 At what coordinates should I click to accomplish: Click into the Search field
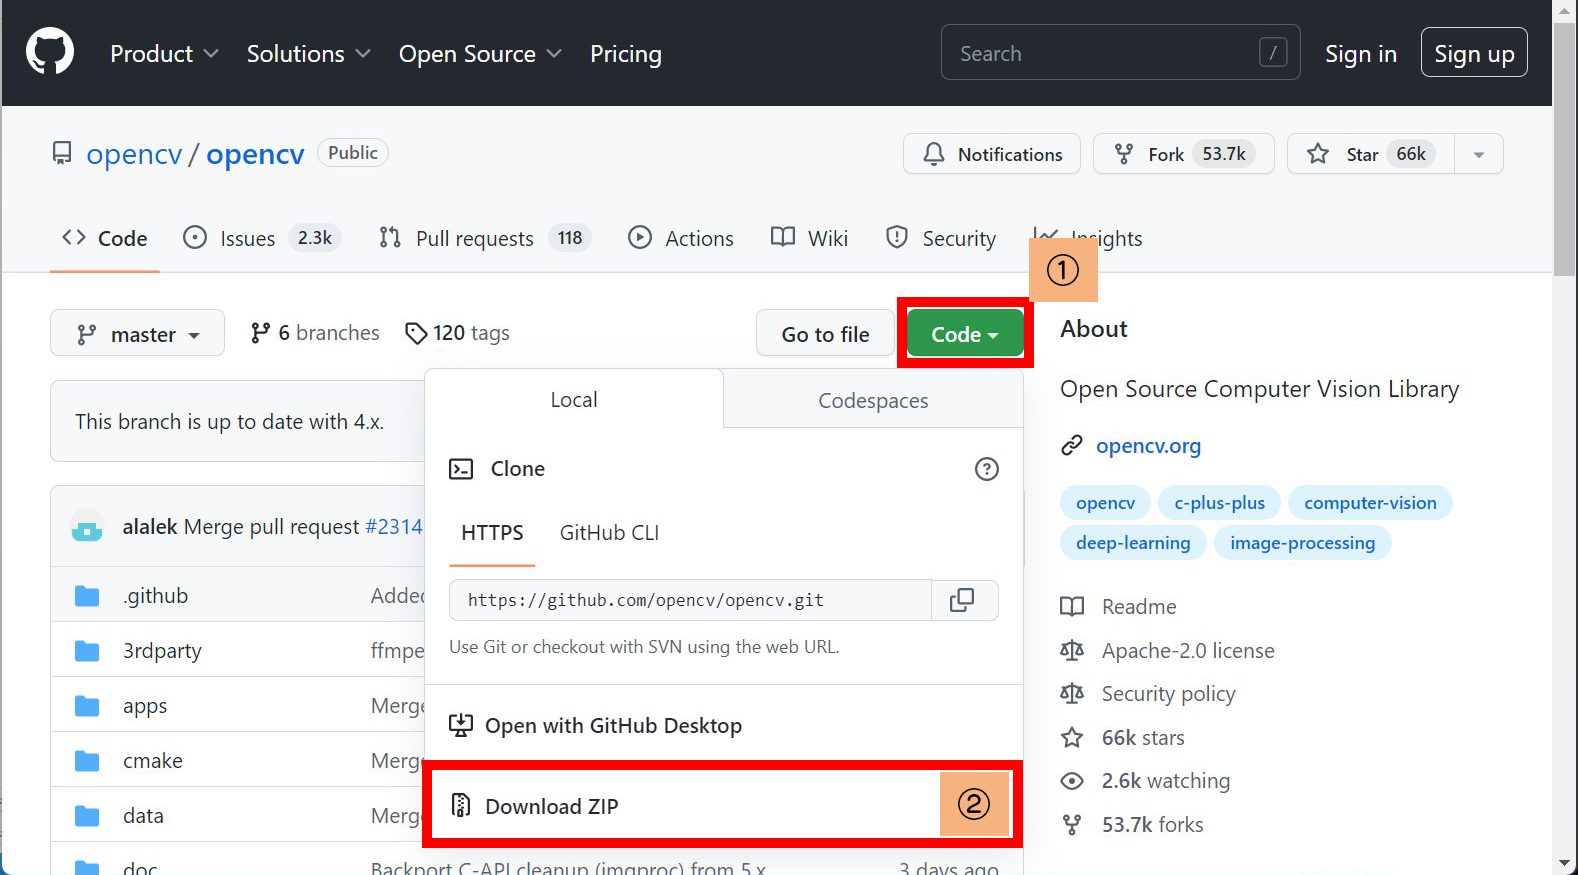point(1100,54)
